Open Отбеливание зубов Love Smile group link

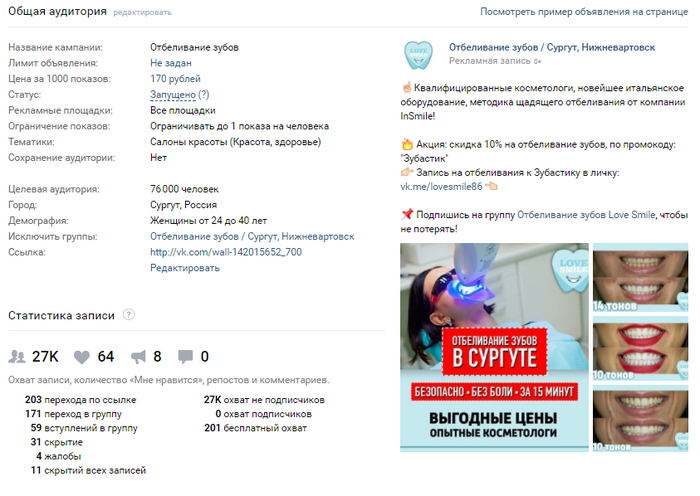(x=586, y=215)
